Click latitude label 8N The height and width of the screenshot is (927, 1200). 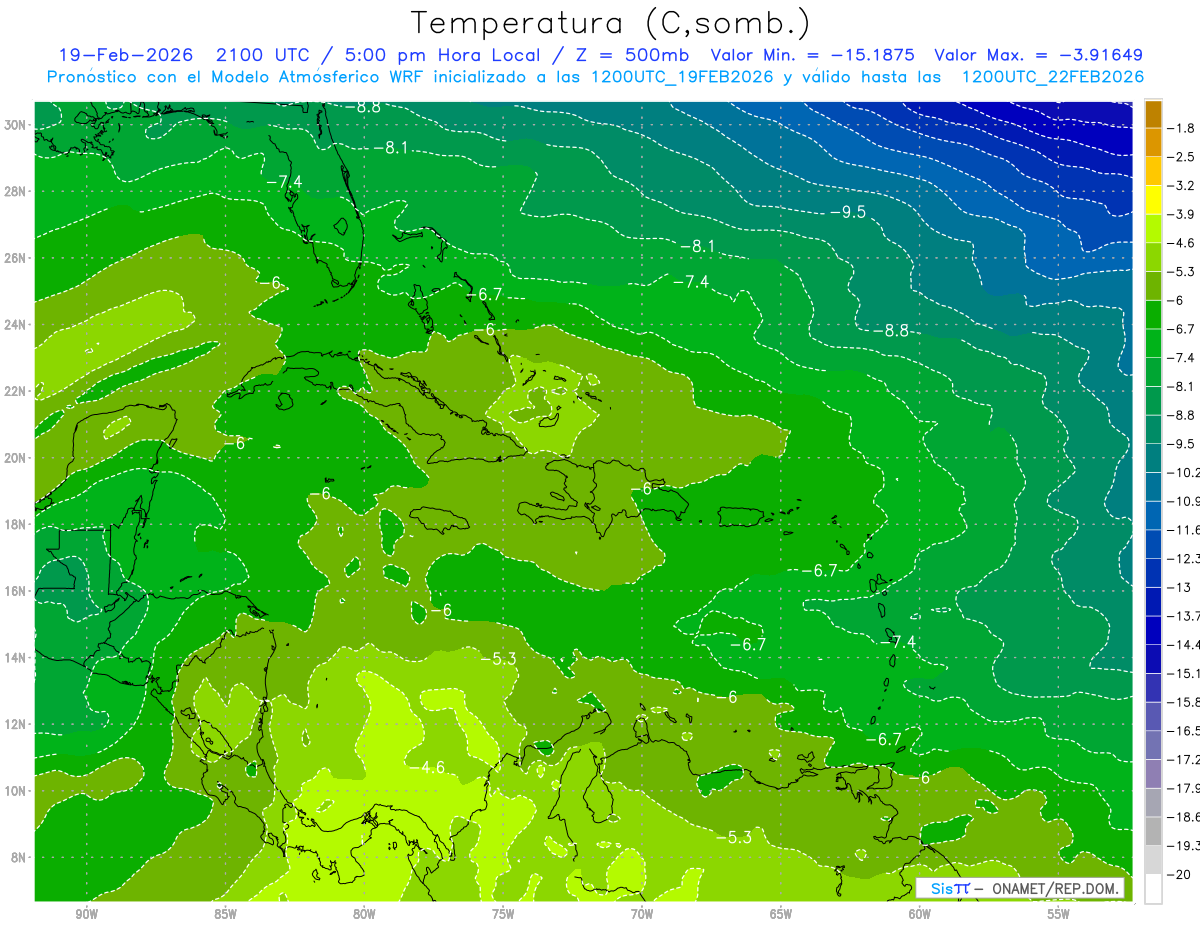pyautogui.click(x=18, y=857)
